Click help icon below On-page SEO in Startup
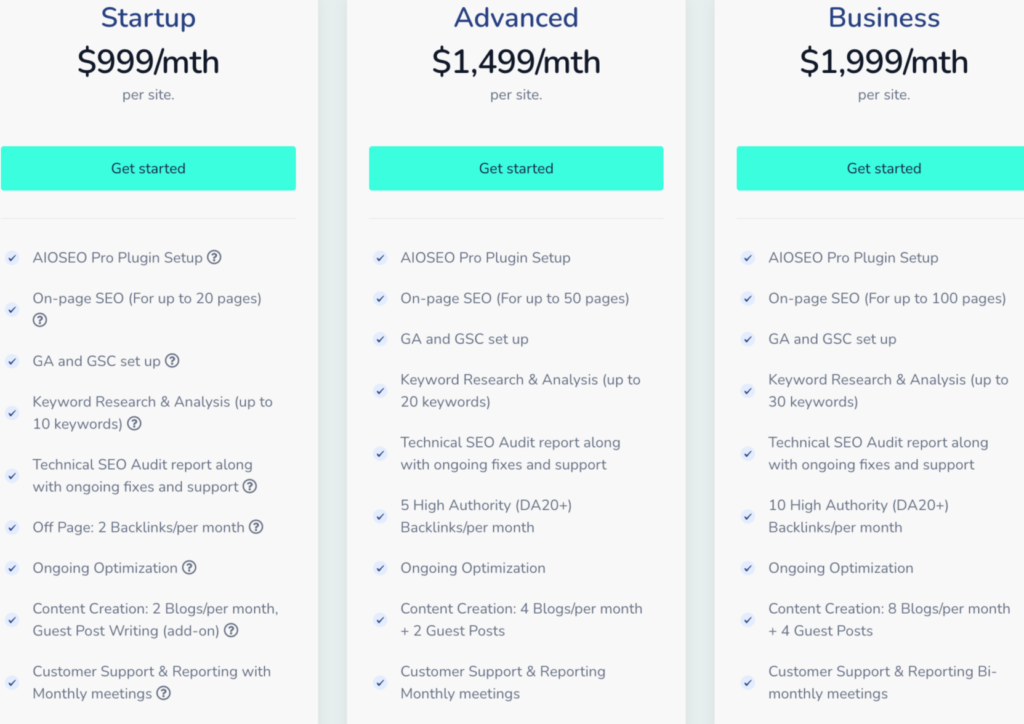The height and width of the screenshot is (724, 1024). [x=40, y=320]
